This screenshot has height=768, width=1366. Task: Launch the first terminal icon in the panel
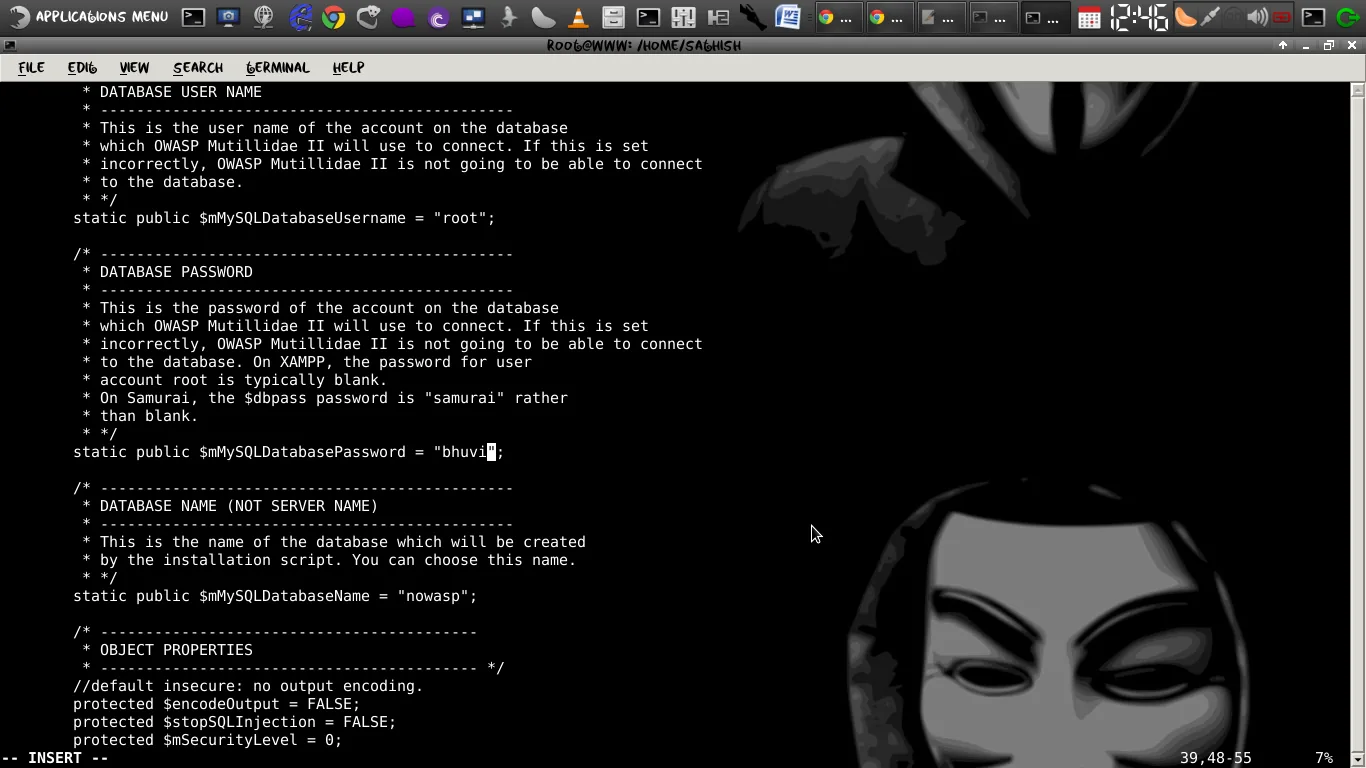193,17
